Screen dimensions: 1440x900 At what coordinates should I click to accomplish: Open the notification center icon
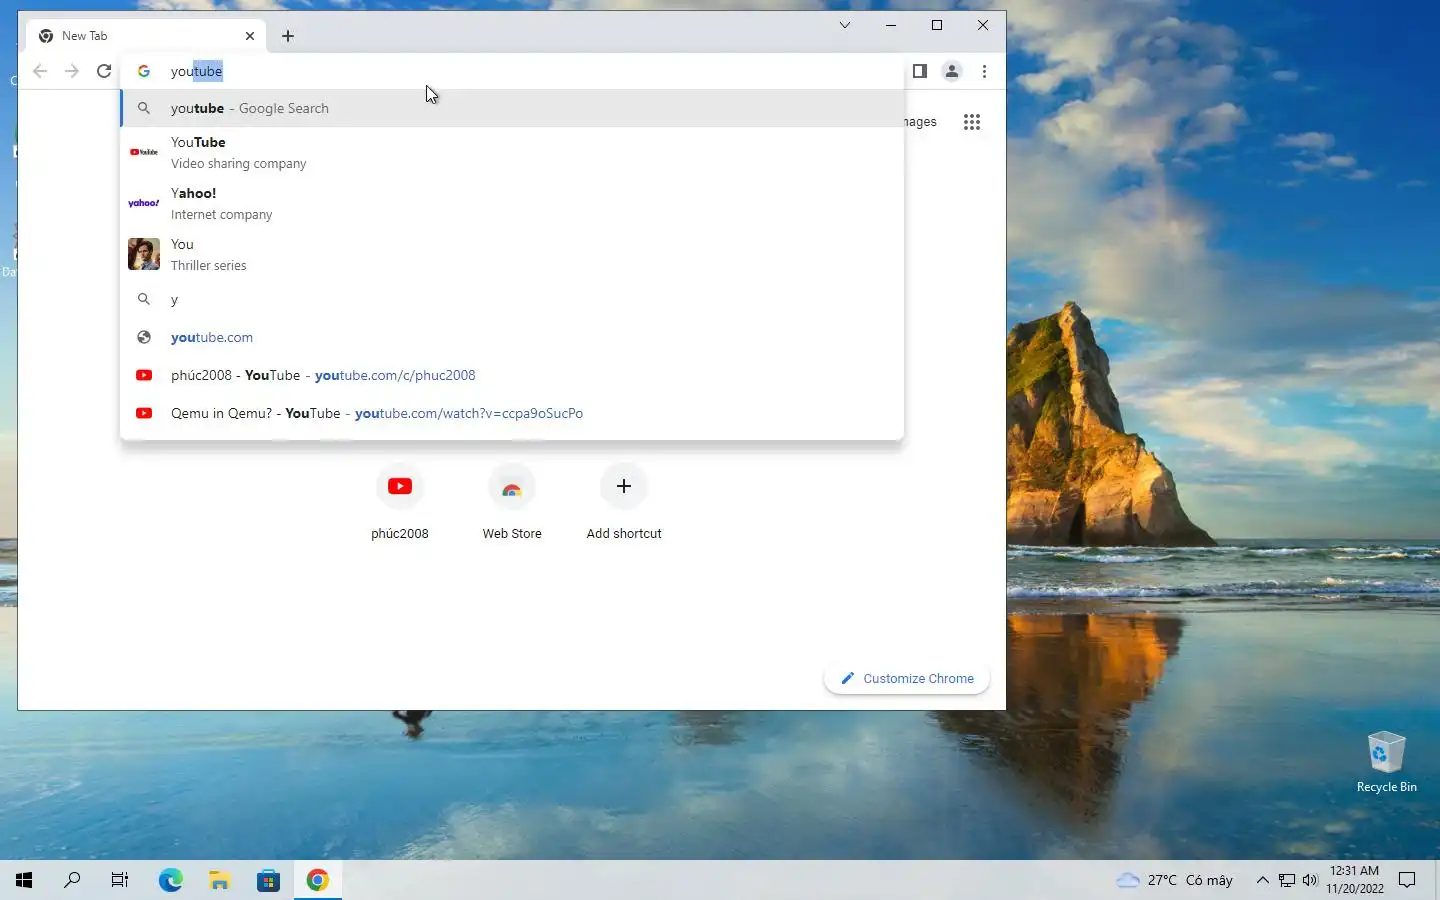point(1407,880)
